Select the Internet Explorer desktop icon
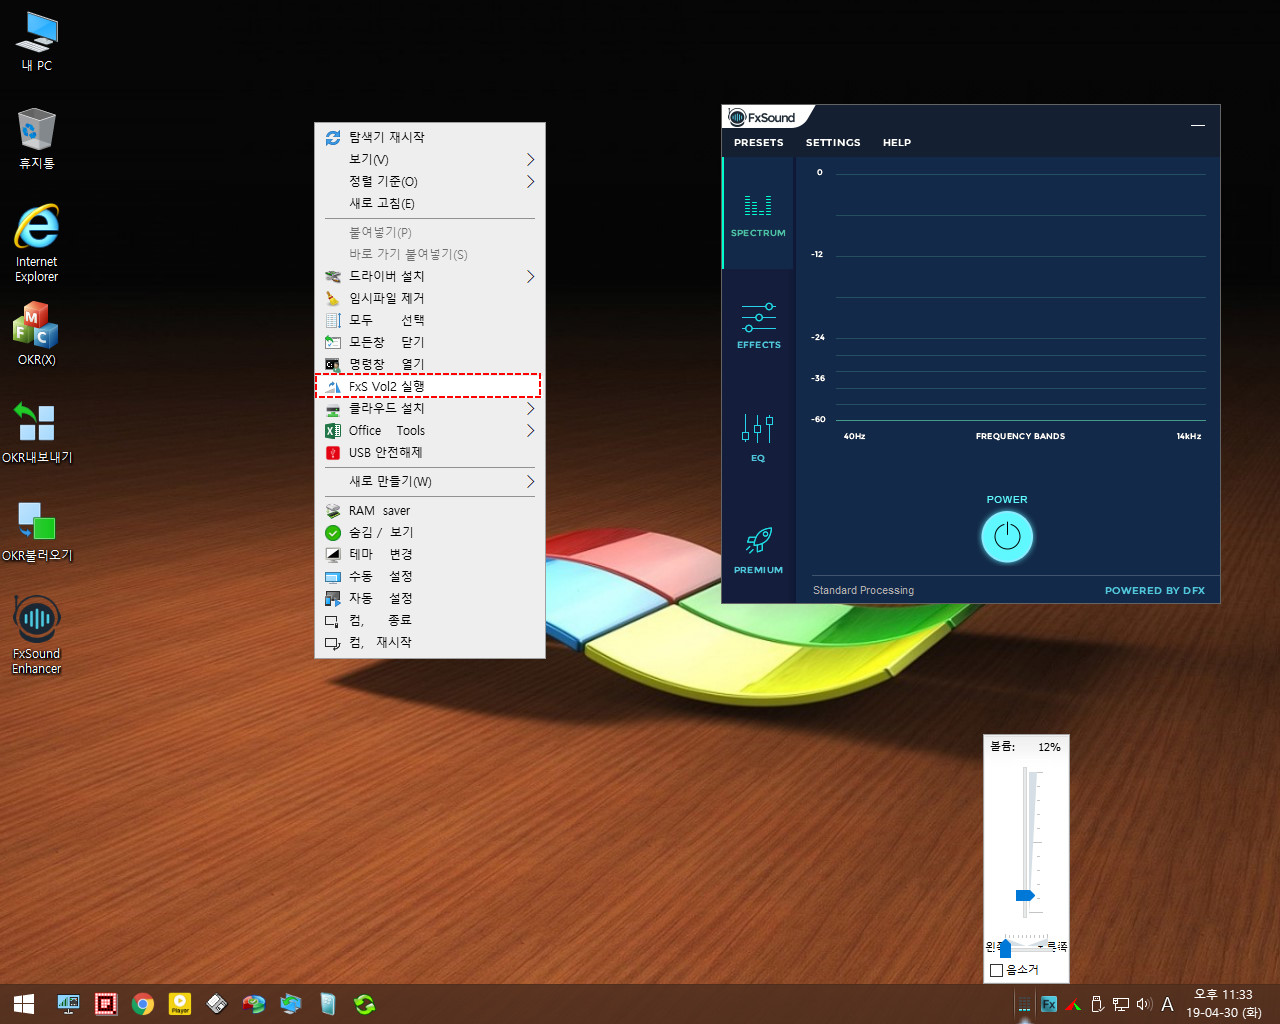1280x1024 pixels. (x=37, y=243)
